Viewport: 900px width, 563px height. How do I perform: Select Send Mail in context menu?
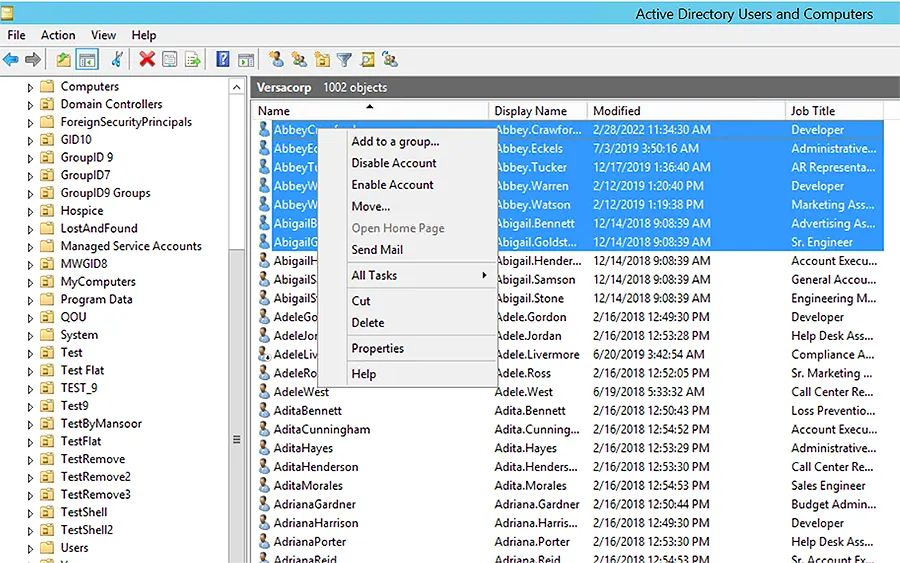coord(377,250)
